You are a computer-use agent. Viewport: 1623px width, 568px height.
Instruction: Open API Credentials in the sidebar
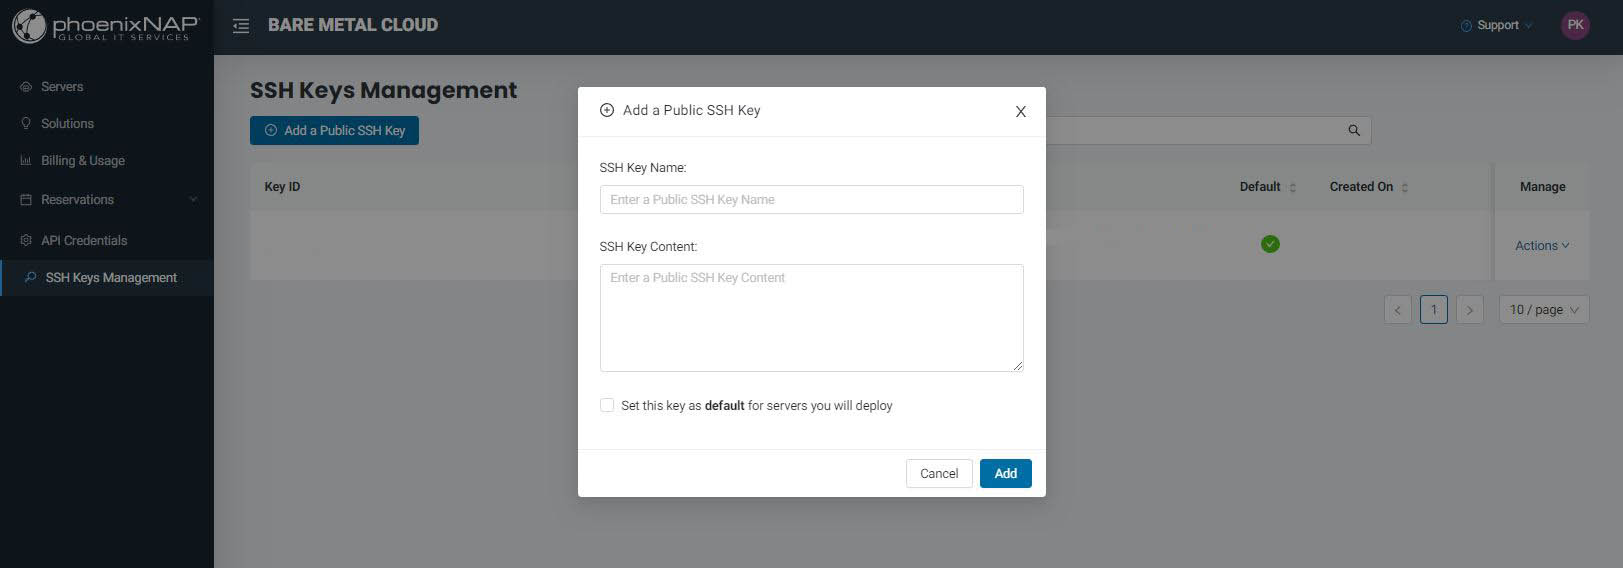pyautogui.click(x=84, y=241)
